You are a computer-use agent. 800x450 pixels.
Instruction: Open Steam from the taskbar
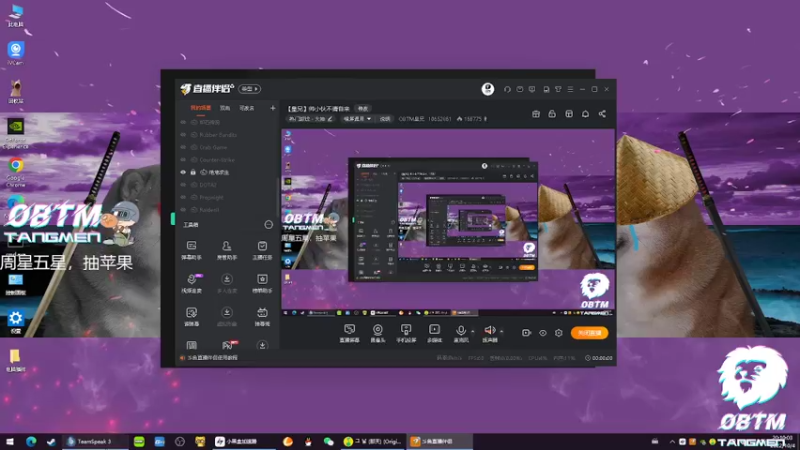(x=51, y=442)
